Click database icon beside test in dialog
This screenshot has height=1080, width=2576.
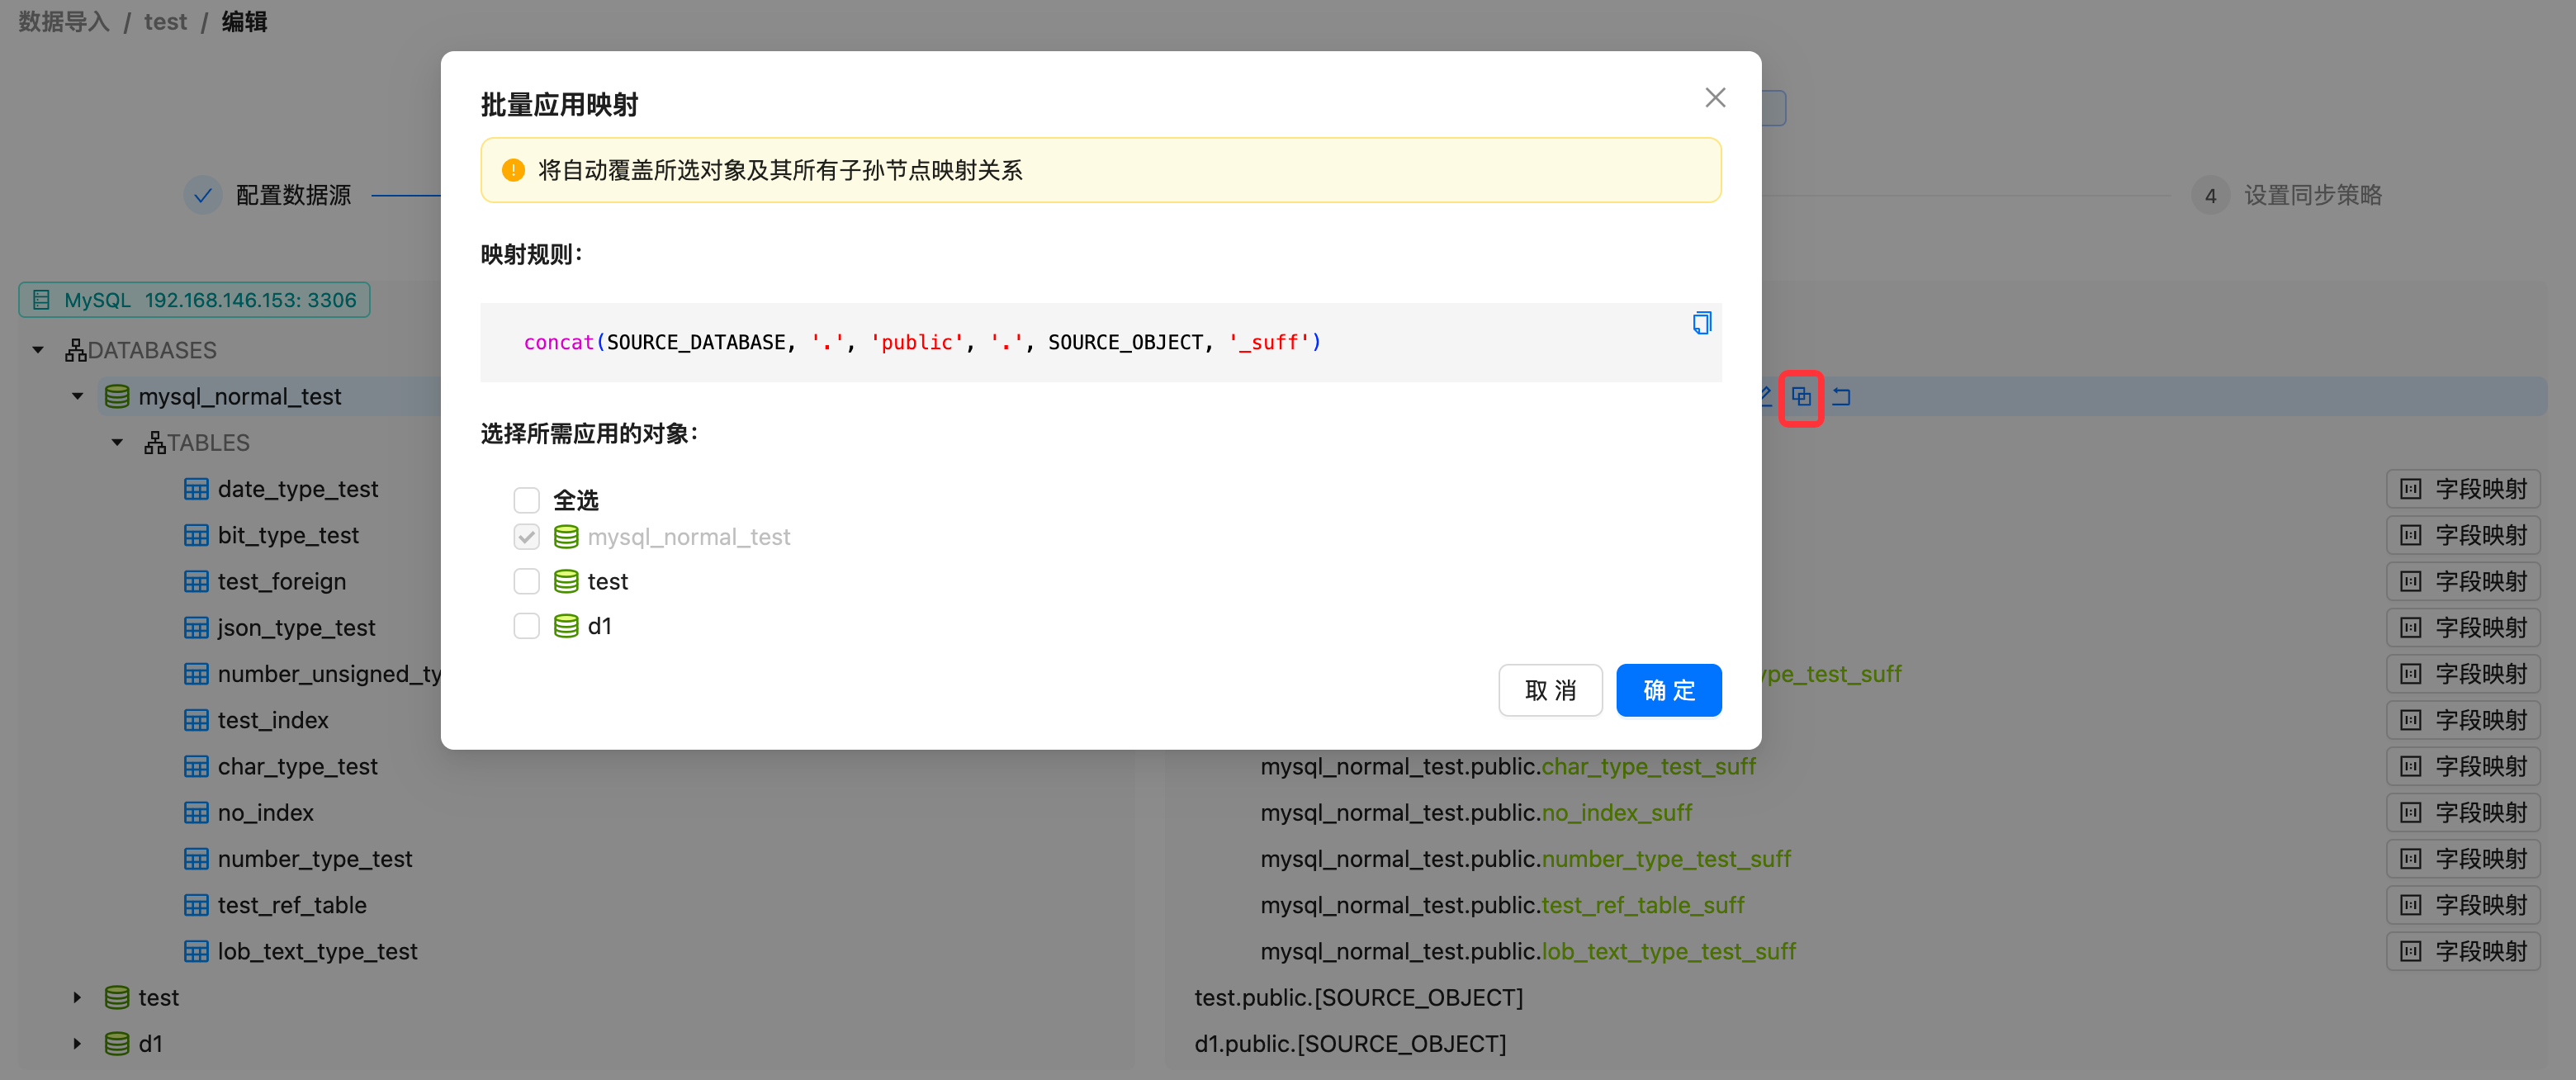[566, 581]
